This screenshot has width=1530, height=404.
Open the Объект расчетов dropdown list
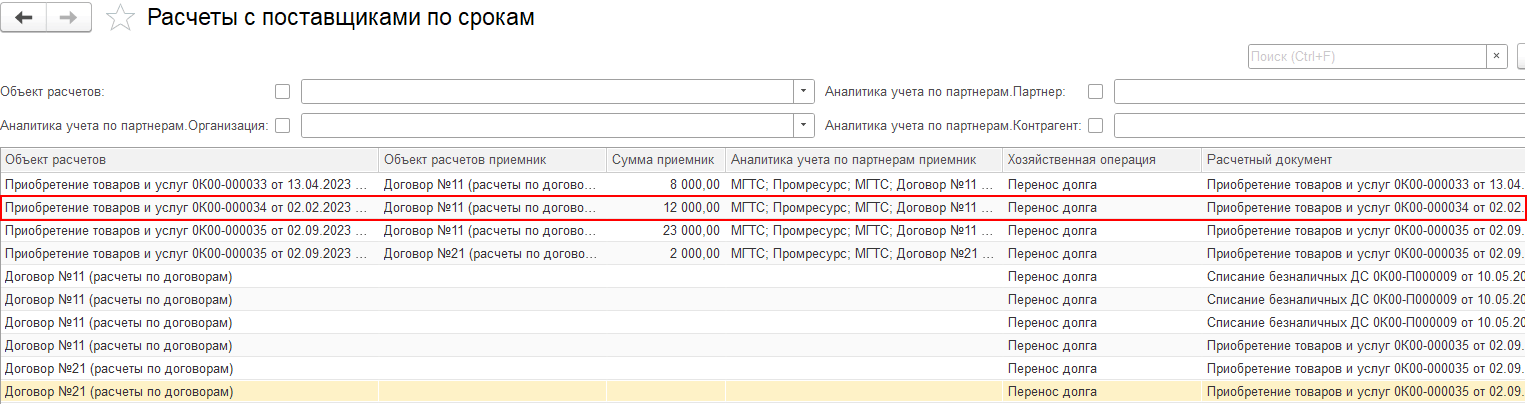click(x=804, y=92)
